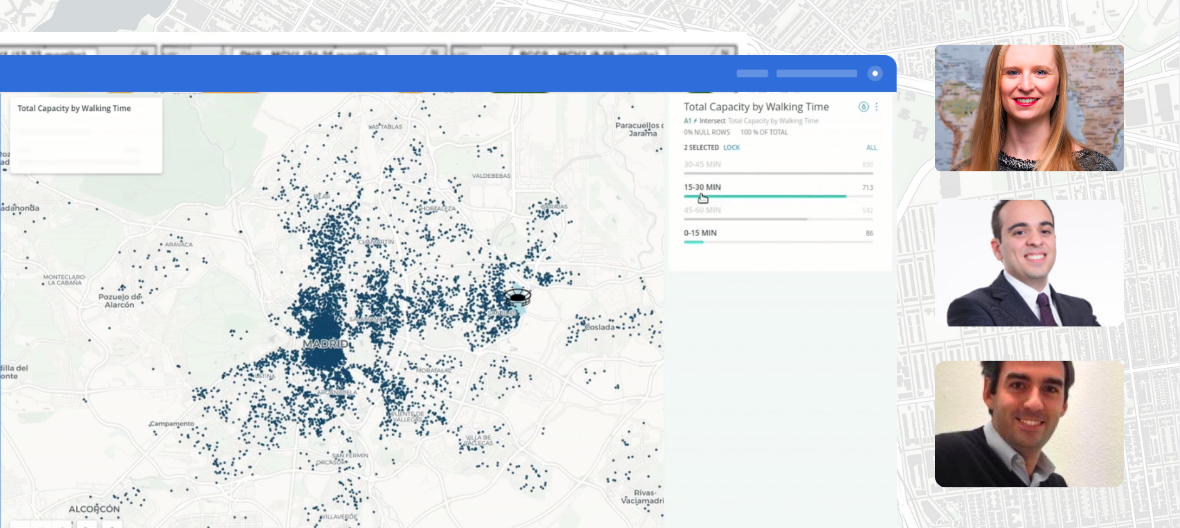Select ALL categories in the widget
The height and width of the screenshot is (528, 1180).
tap(871, 147)
